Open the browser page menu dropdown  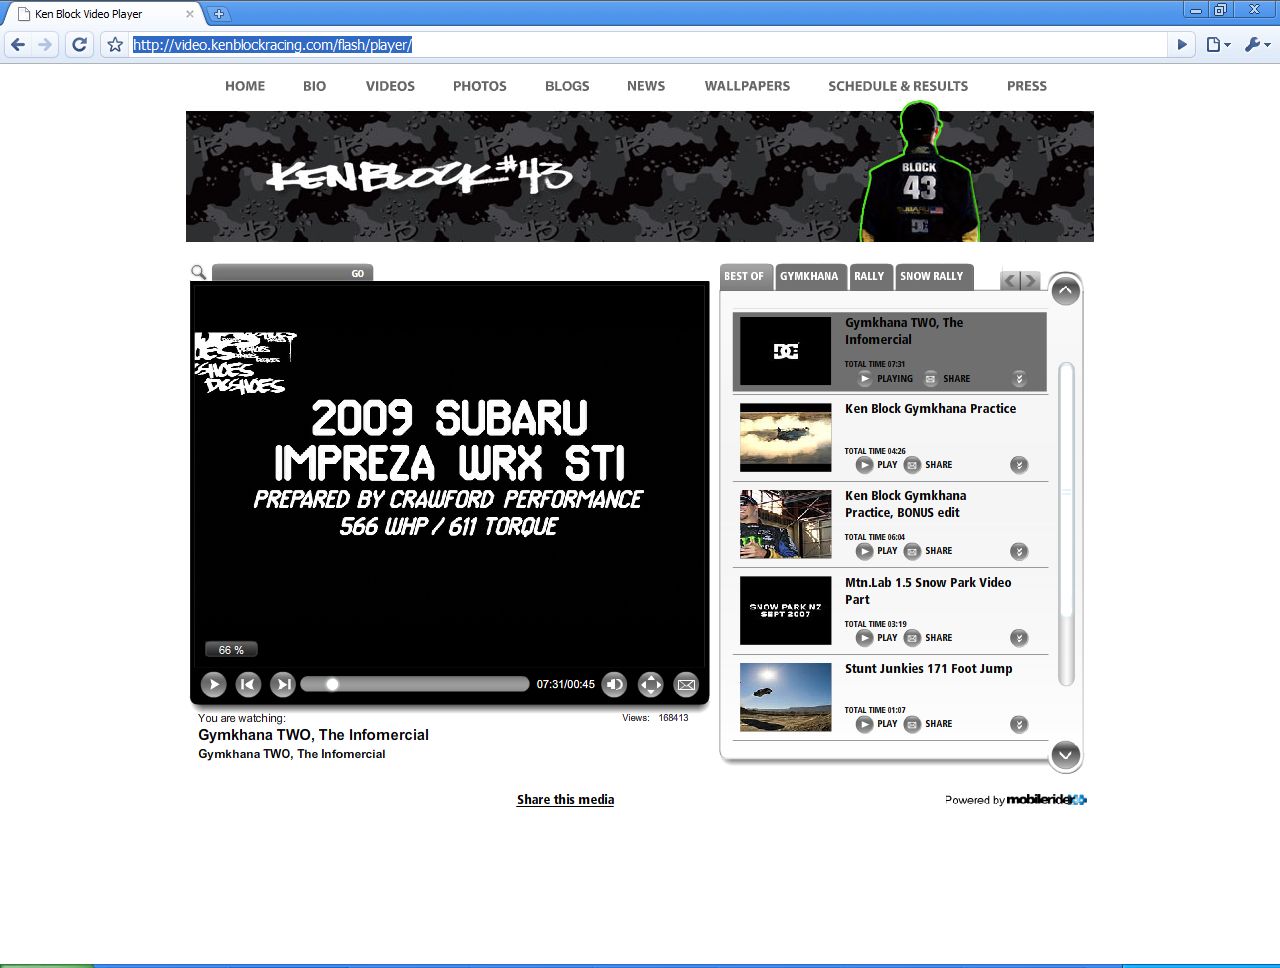(x=1218, y=44)
